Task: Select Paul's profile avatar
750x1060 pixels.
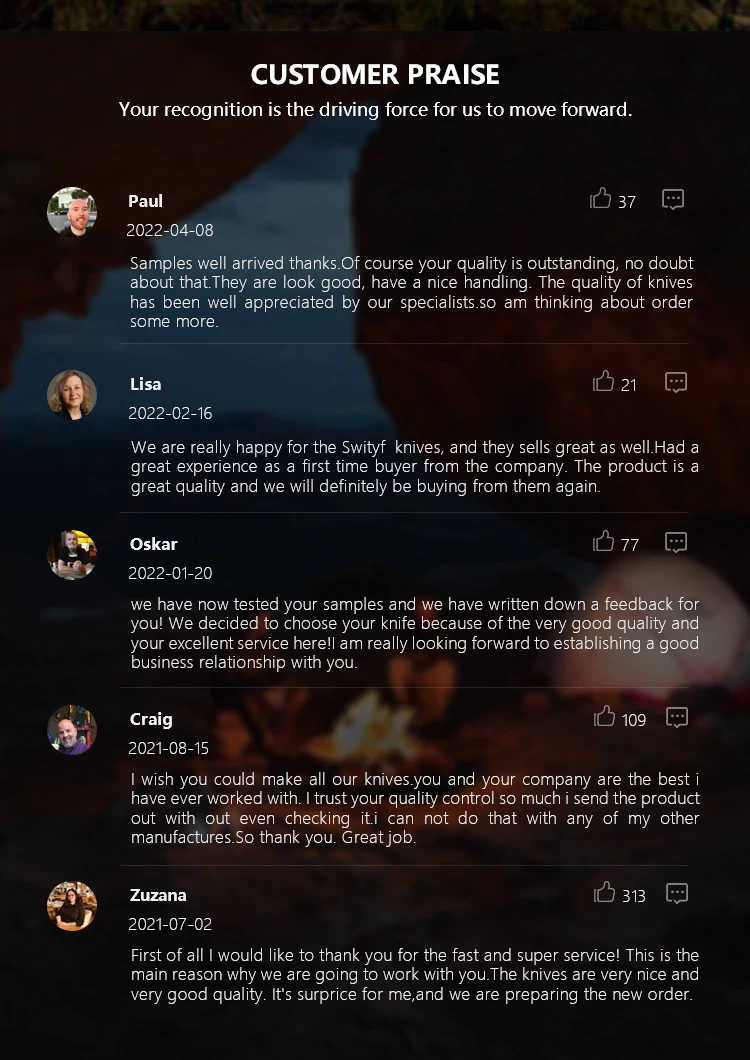Action: [x=72, y=212]
